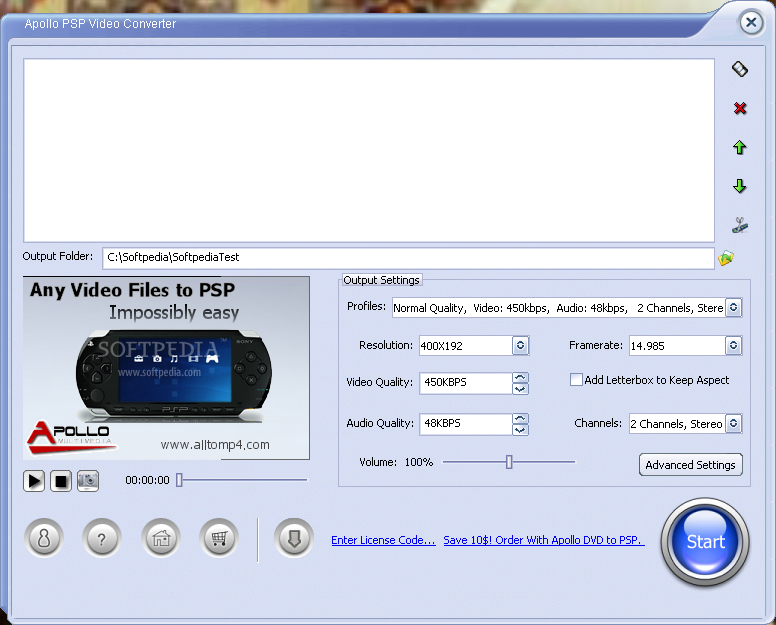The image size is (776, 625).
Task: Open the trim/cut video scissors tool
Action: tap(740, 225)
